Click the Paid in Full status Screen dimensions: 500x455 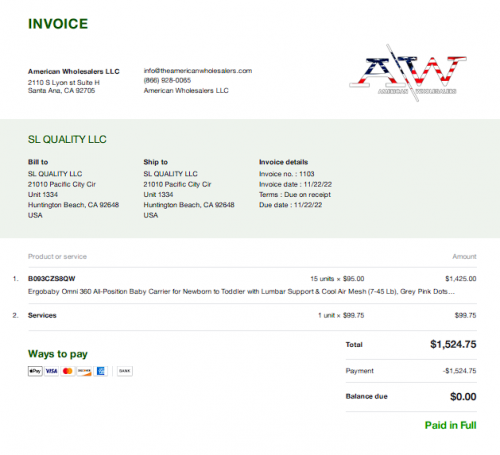(451, 425)
